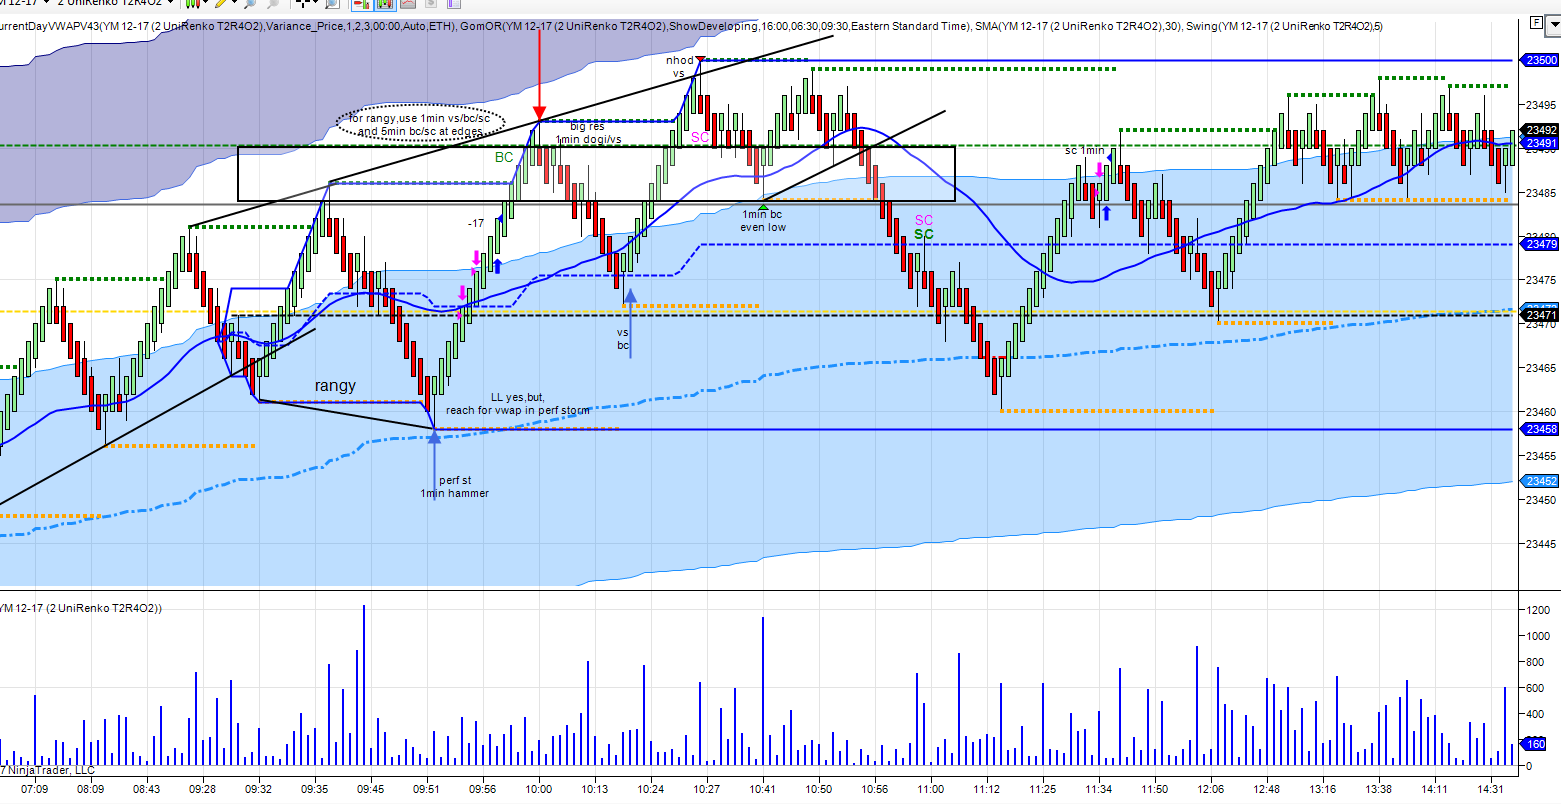Toggle the Chart Trader toolbar button
The width and height of the screenshot is (1561, 804).
[362, 3]
